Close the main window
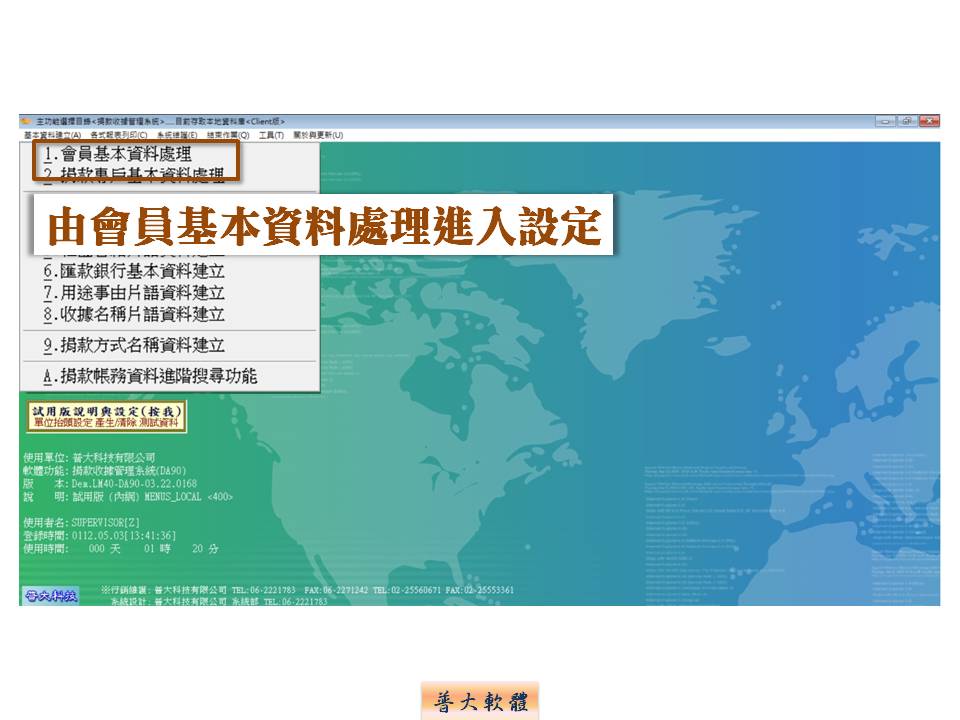 click(x=929, y=121)
